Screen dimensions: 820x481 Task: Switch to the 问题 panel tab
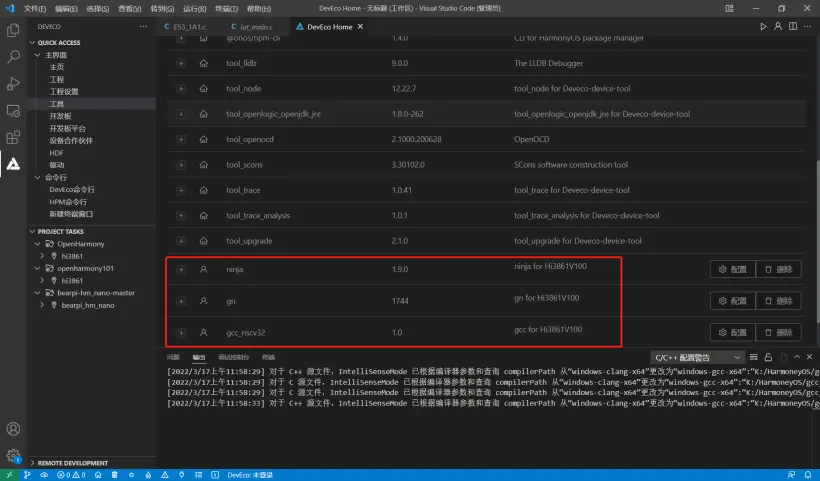(x=173, y=357)
